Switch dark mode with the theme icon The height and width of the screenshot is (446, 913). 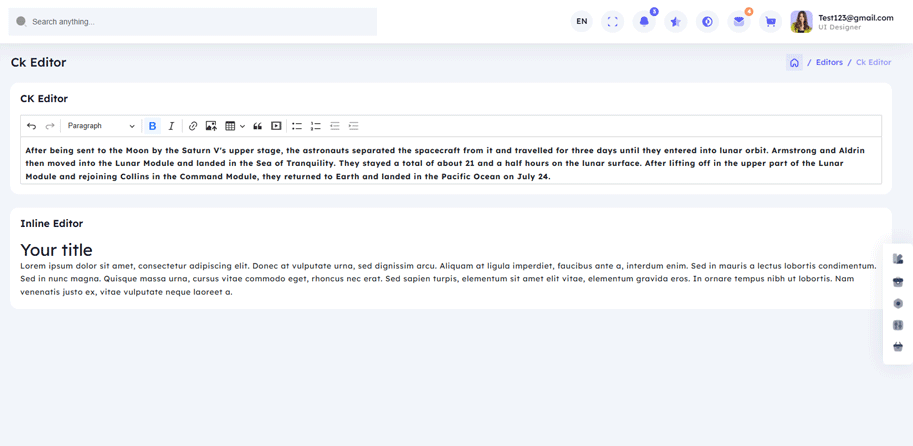coord(707,21)
